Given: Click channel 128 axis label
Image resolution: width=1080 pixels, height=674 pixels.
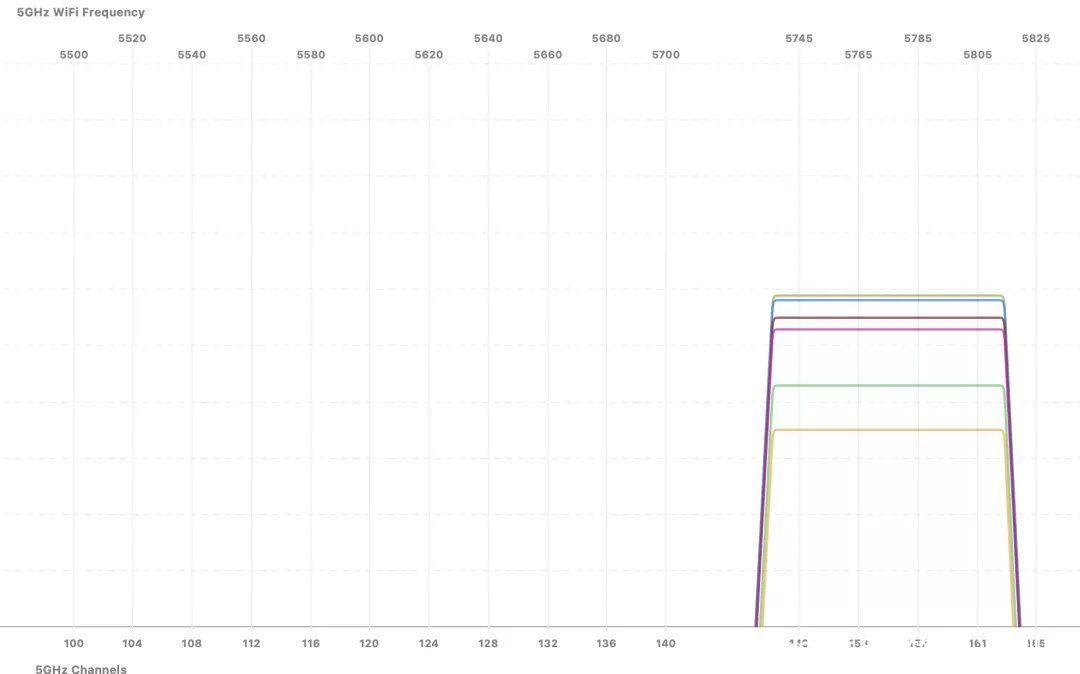Looking at the screenshot, I should coord(488,643).
